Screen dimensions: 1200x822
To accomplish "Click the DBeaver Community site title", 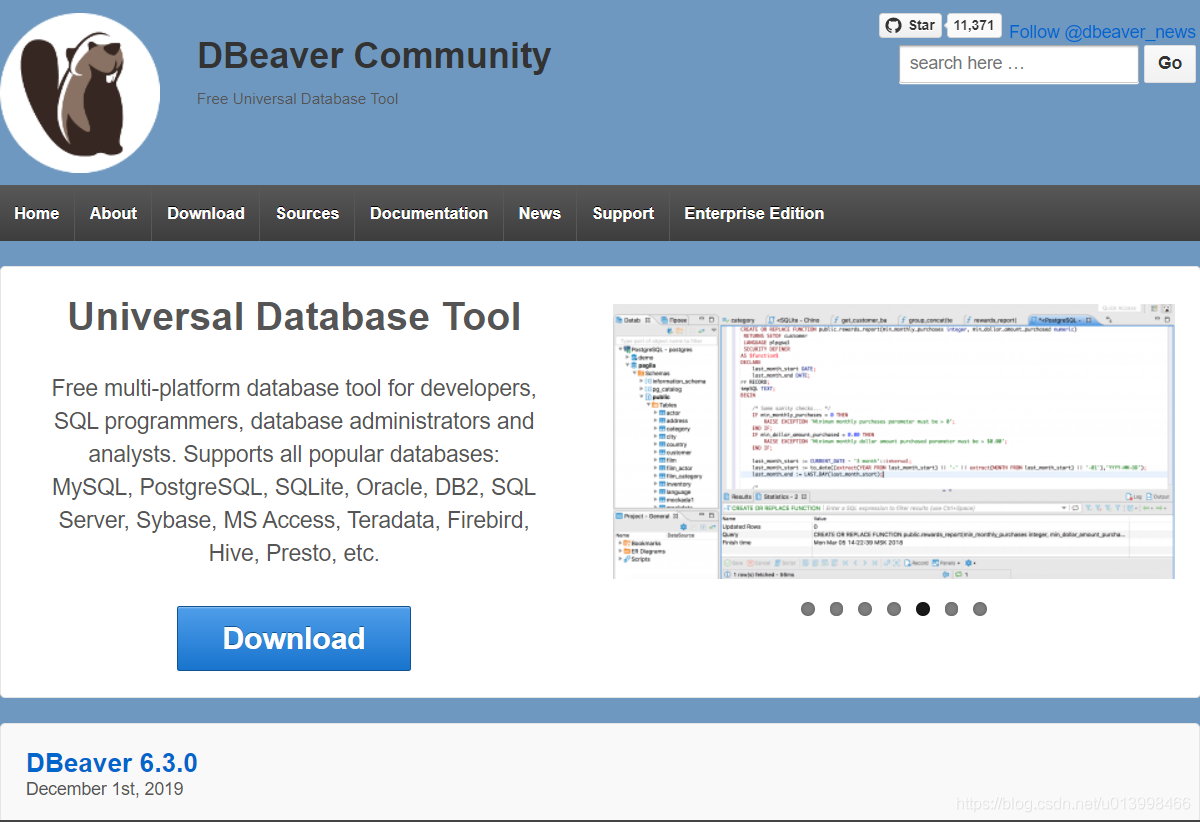I will tap(374, 56).
